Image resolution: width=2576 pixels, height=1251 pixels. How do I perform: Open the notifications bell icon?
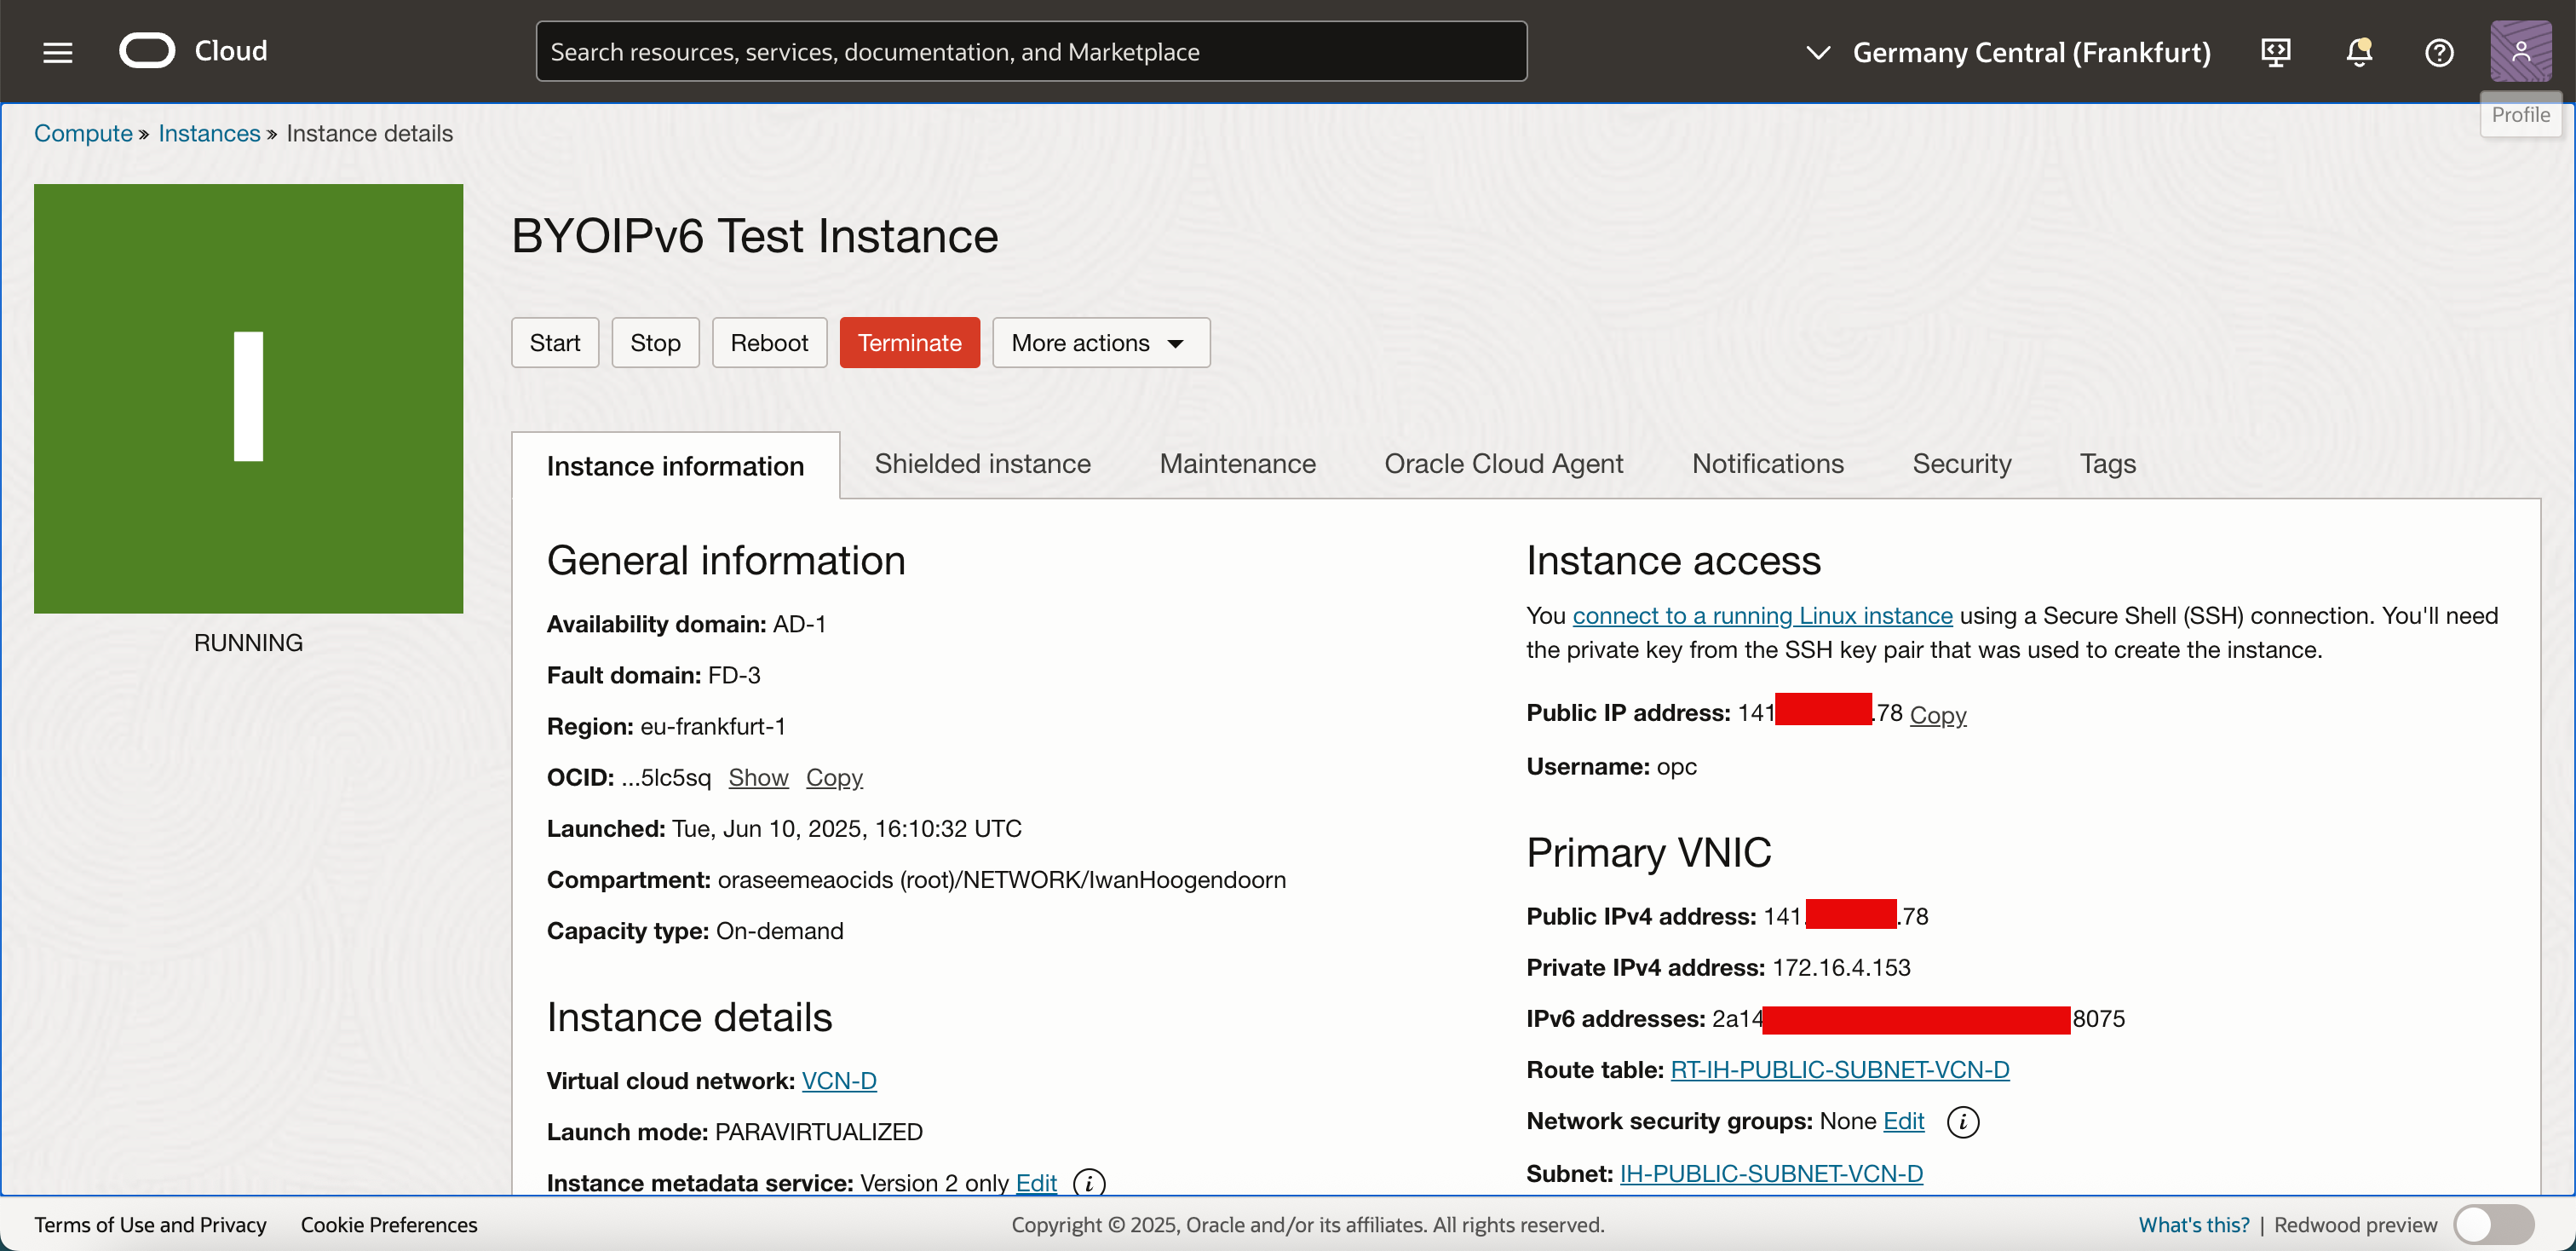(2358, 52)
